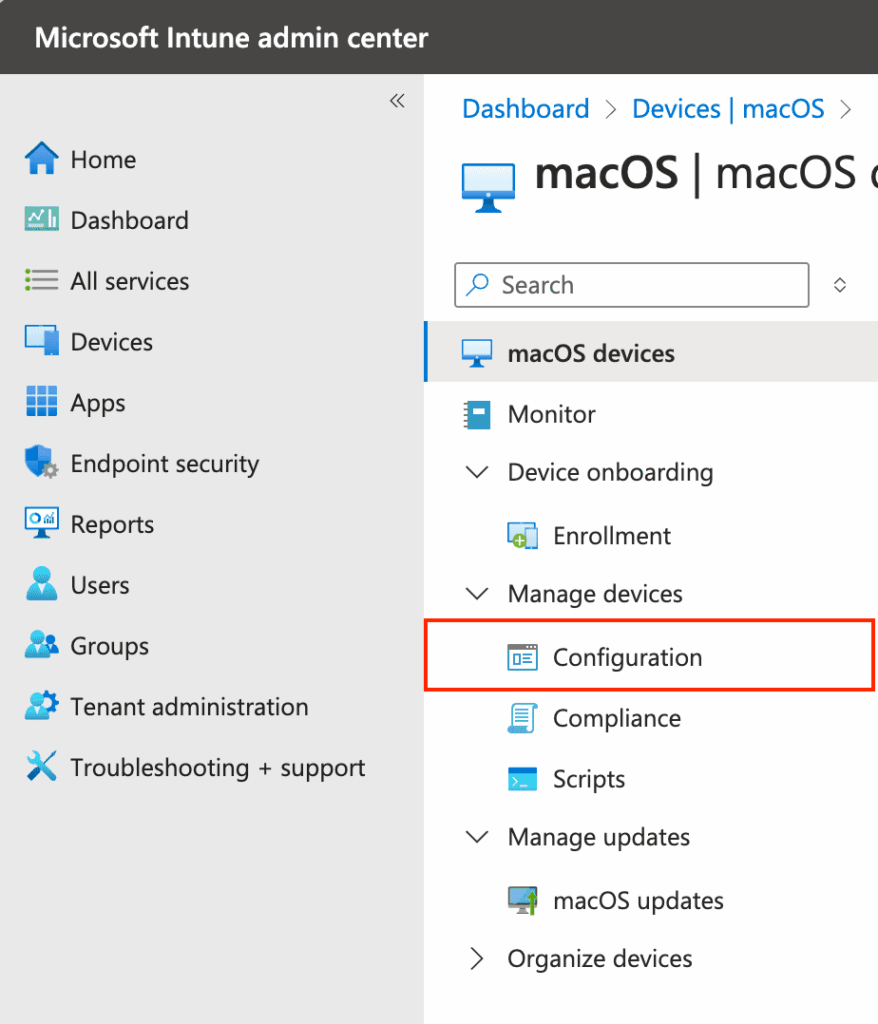The image size is (878, 1024).
Task: Expand the Organize devices section
Action: 478,959
